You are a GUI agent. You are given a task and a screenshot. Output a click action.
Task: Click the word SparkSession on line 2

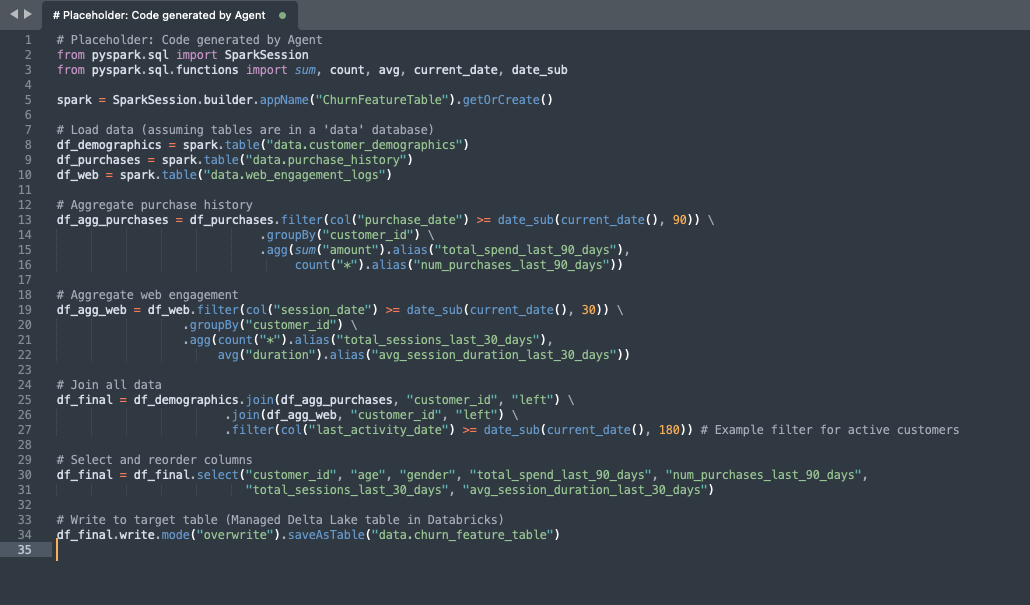click(266, 55)
